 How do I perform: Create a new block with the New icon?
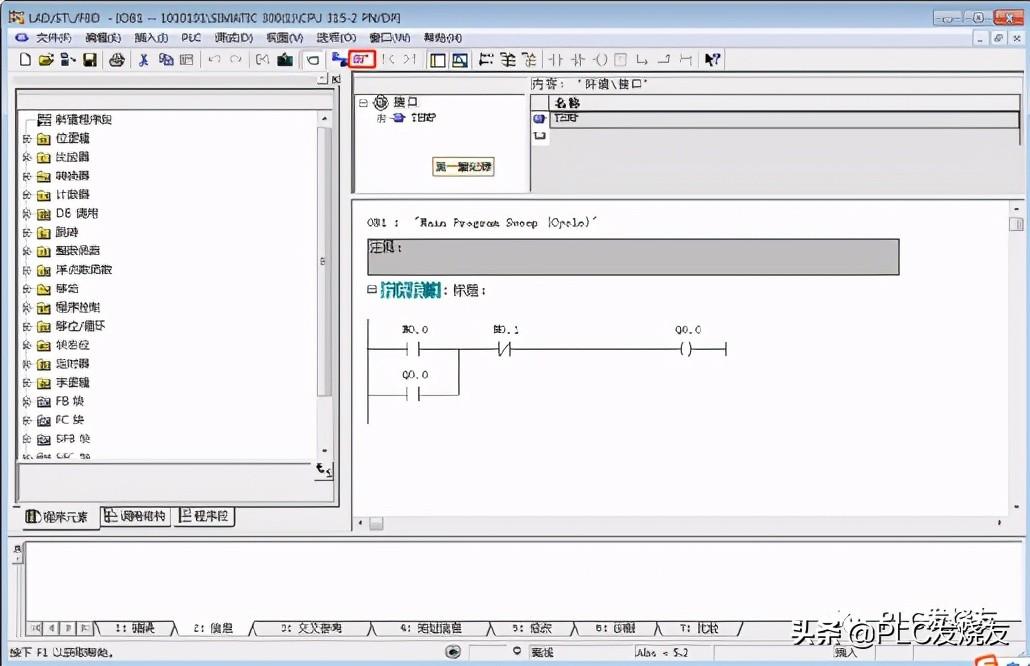pyautogui.click(x=25, y=60)
